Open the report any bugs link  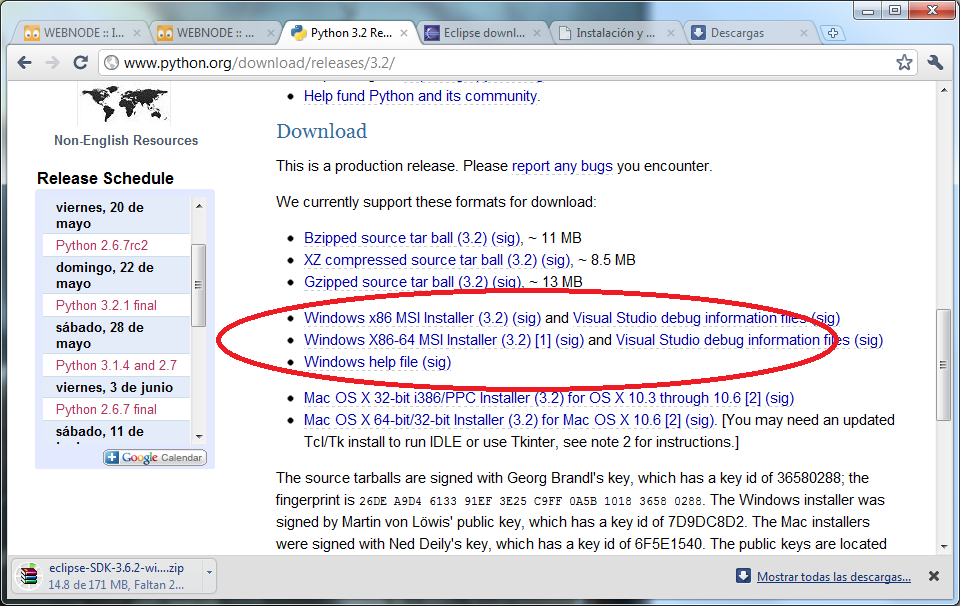pyautogui.click(x=562, y=166)
